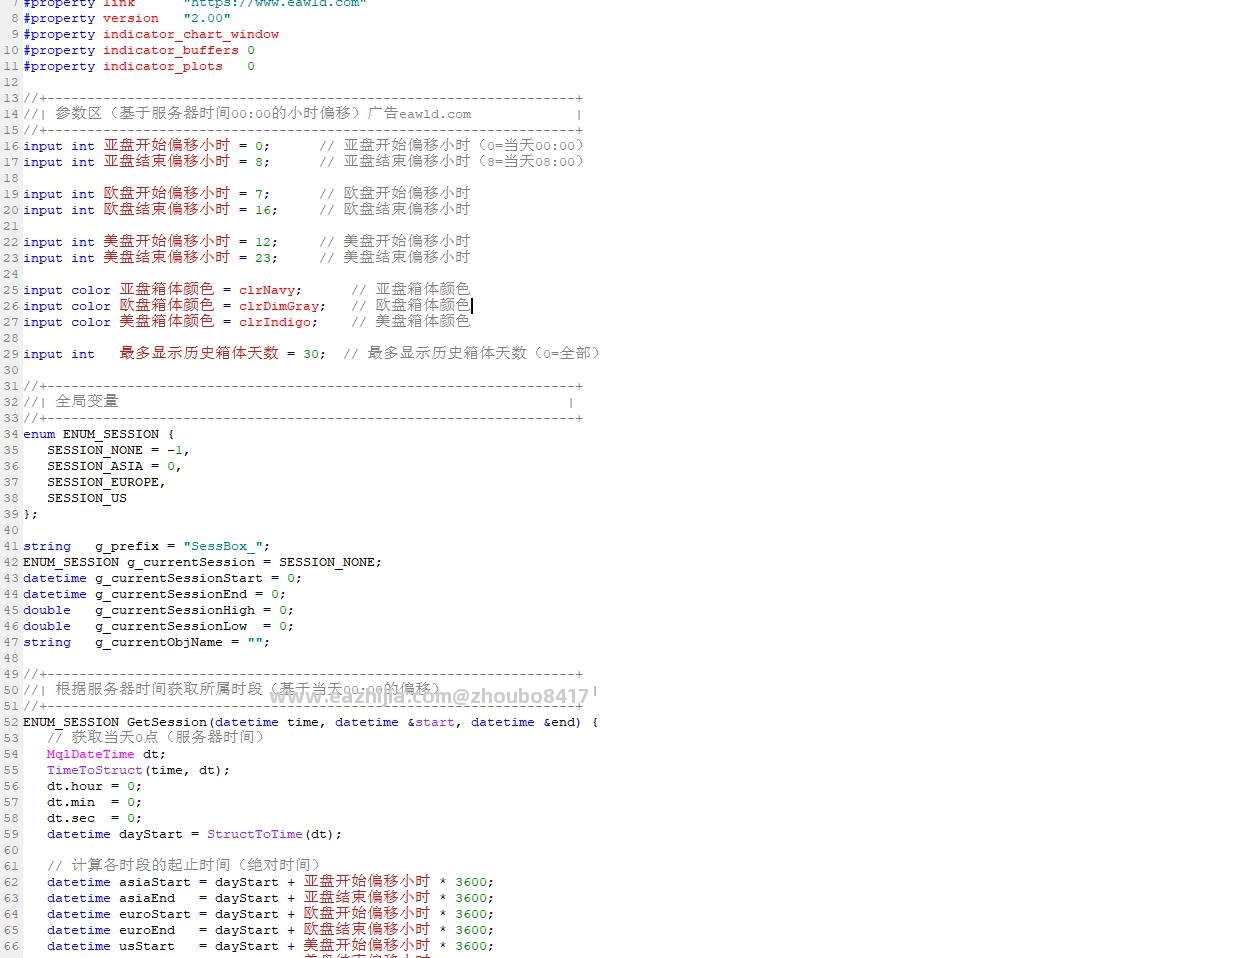Click the &start parameter in GetSession

point(431,722)
